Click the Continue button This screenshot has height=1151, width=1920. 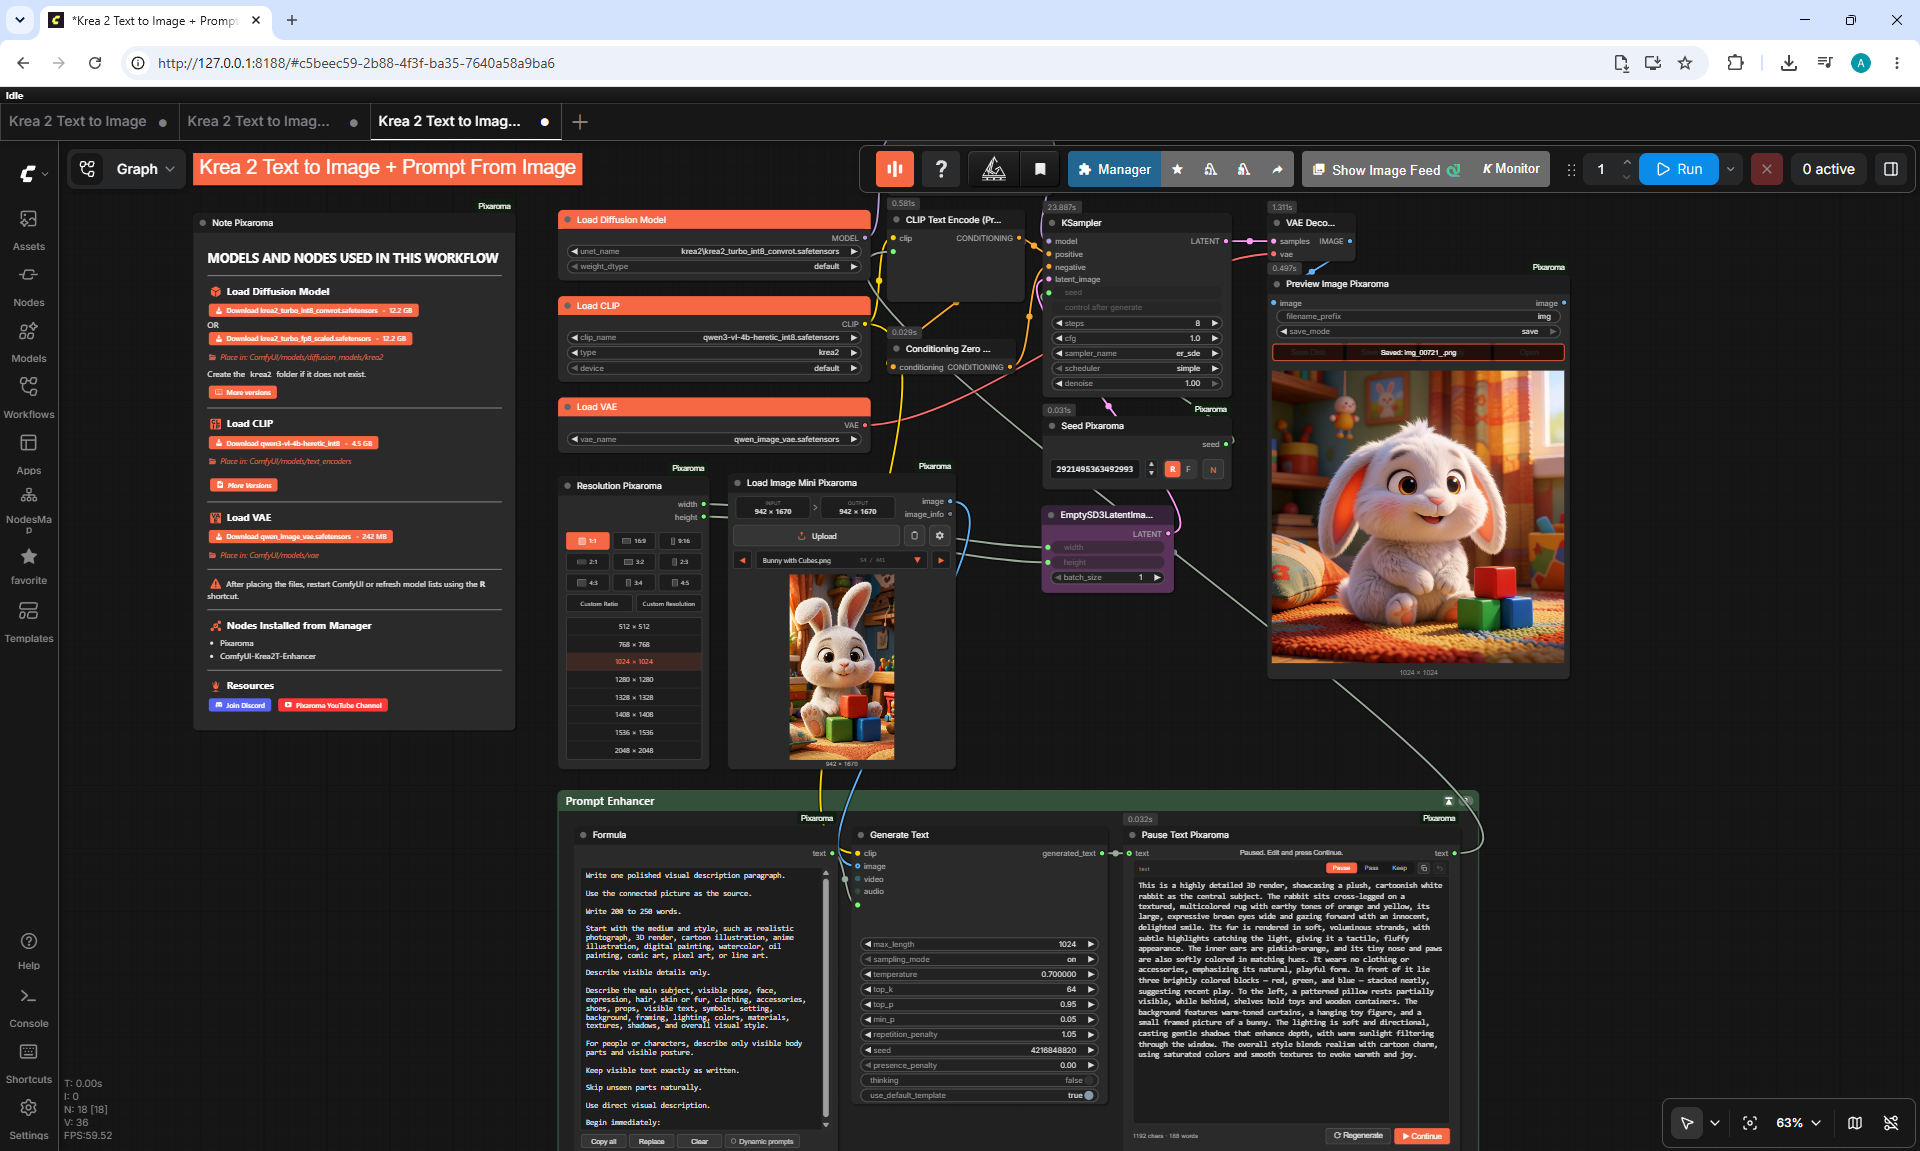pyautogui.click(x=1421, y=1136)
